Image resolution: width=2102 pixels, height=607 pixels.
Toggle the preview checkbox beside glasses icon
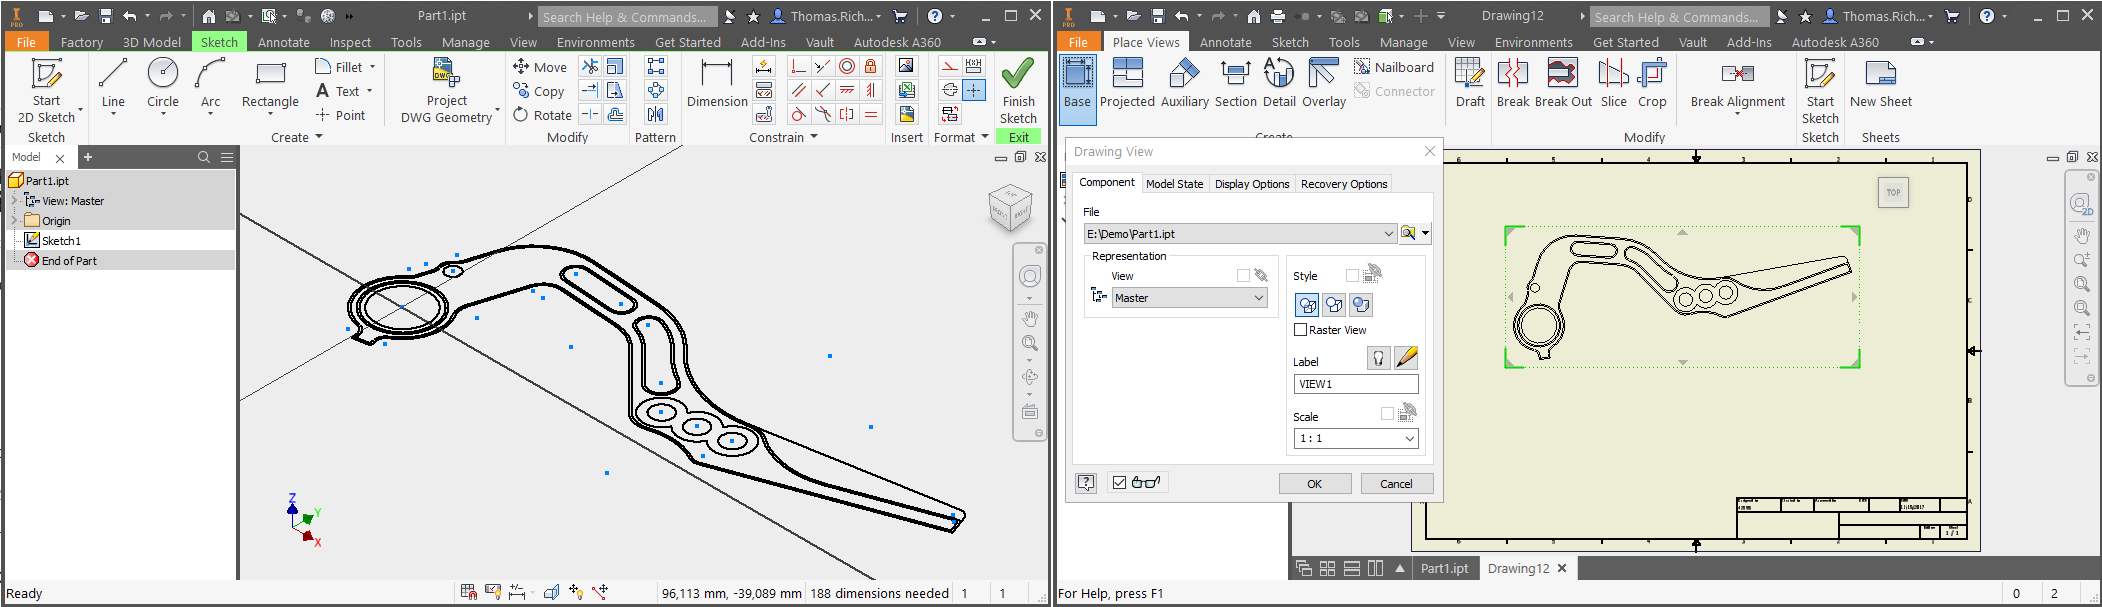point(1120,483)
